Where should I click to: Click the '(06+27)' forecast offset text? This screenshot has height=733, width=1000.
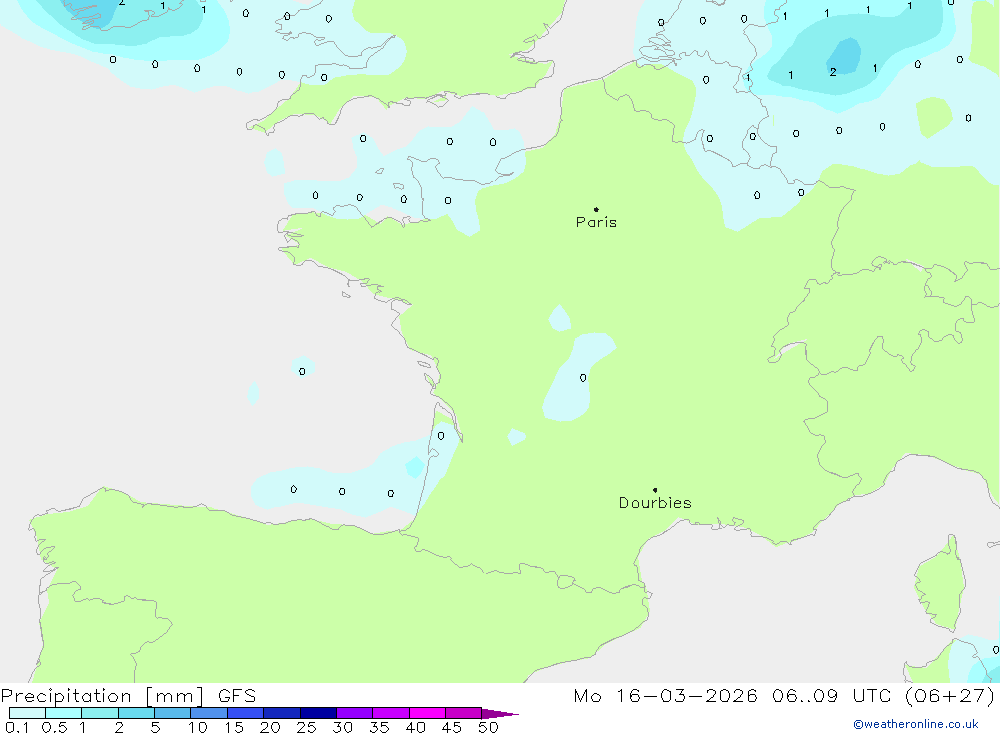click(x=950, y=696)
